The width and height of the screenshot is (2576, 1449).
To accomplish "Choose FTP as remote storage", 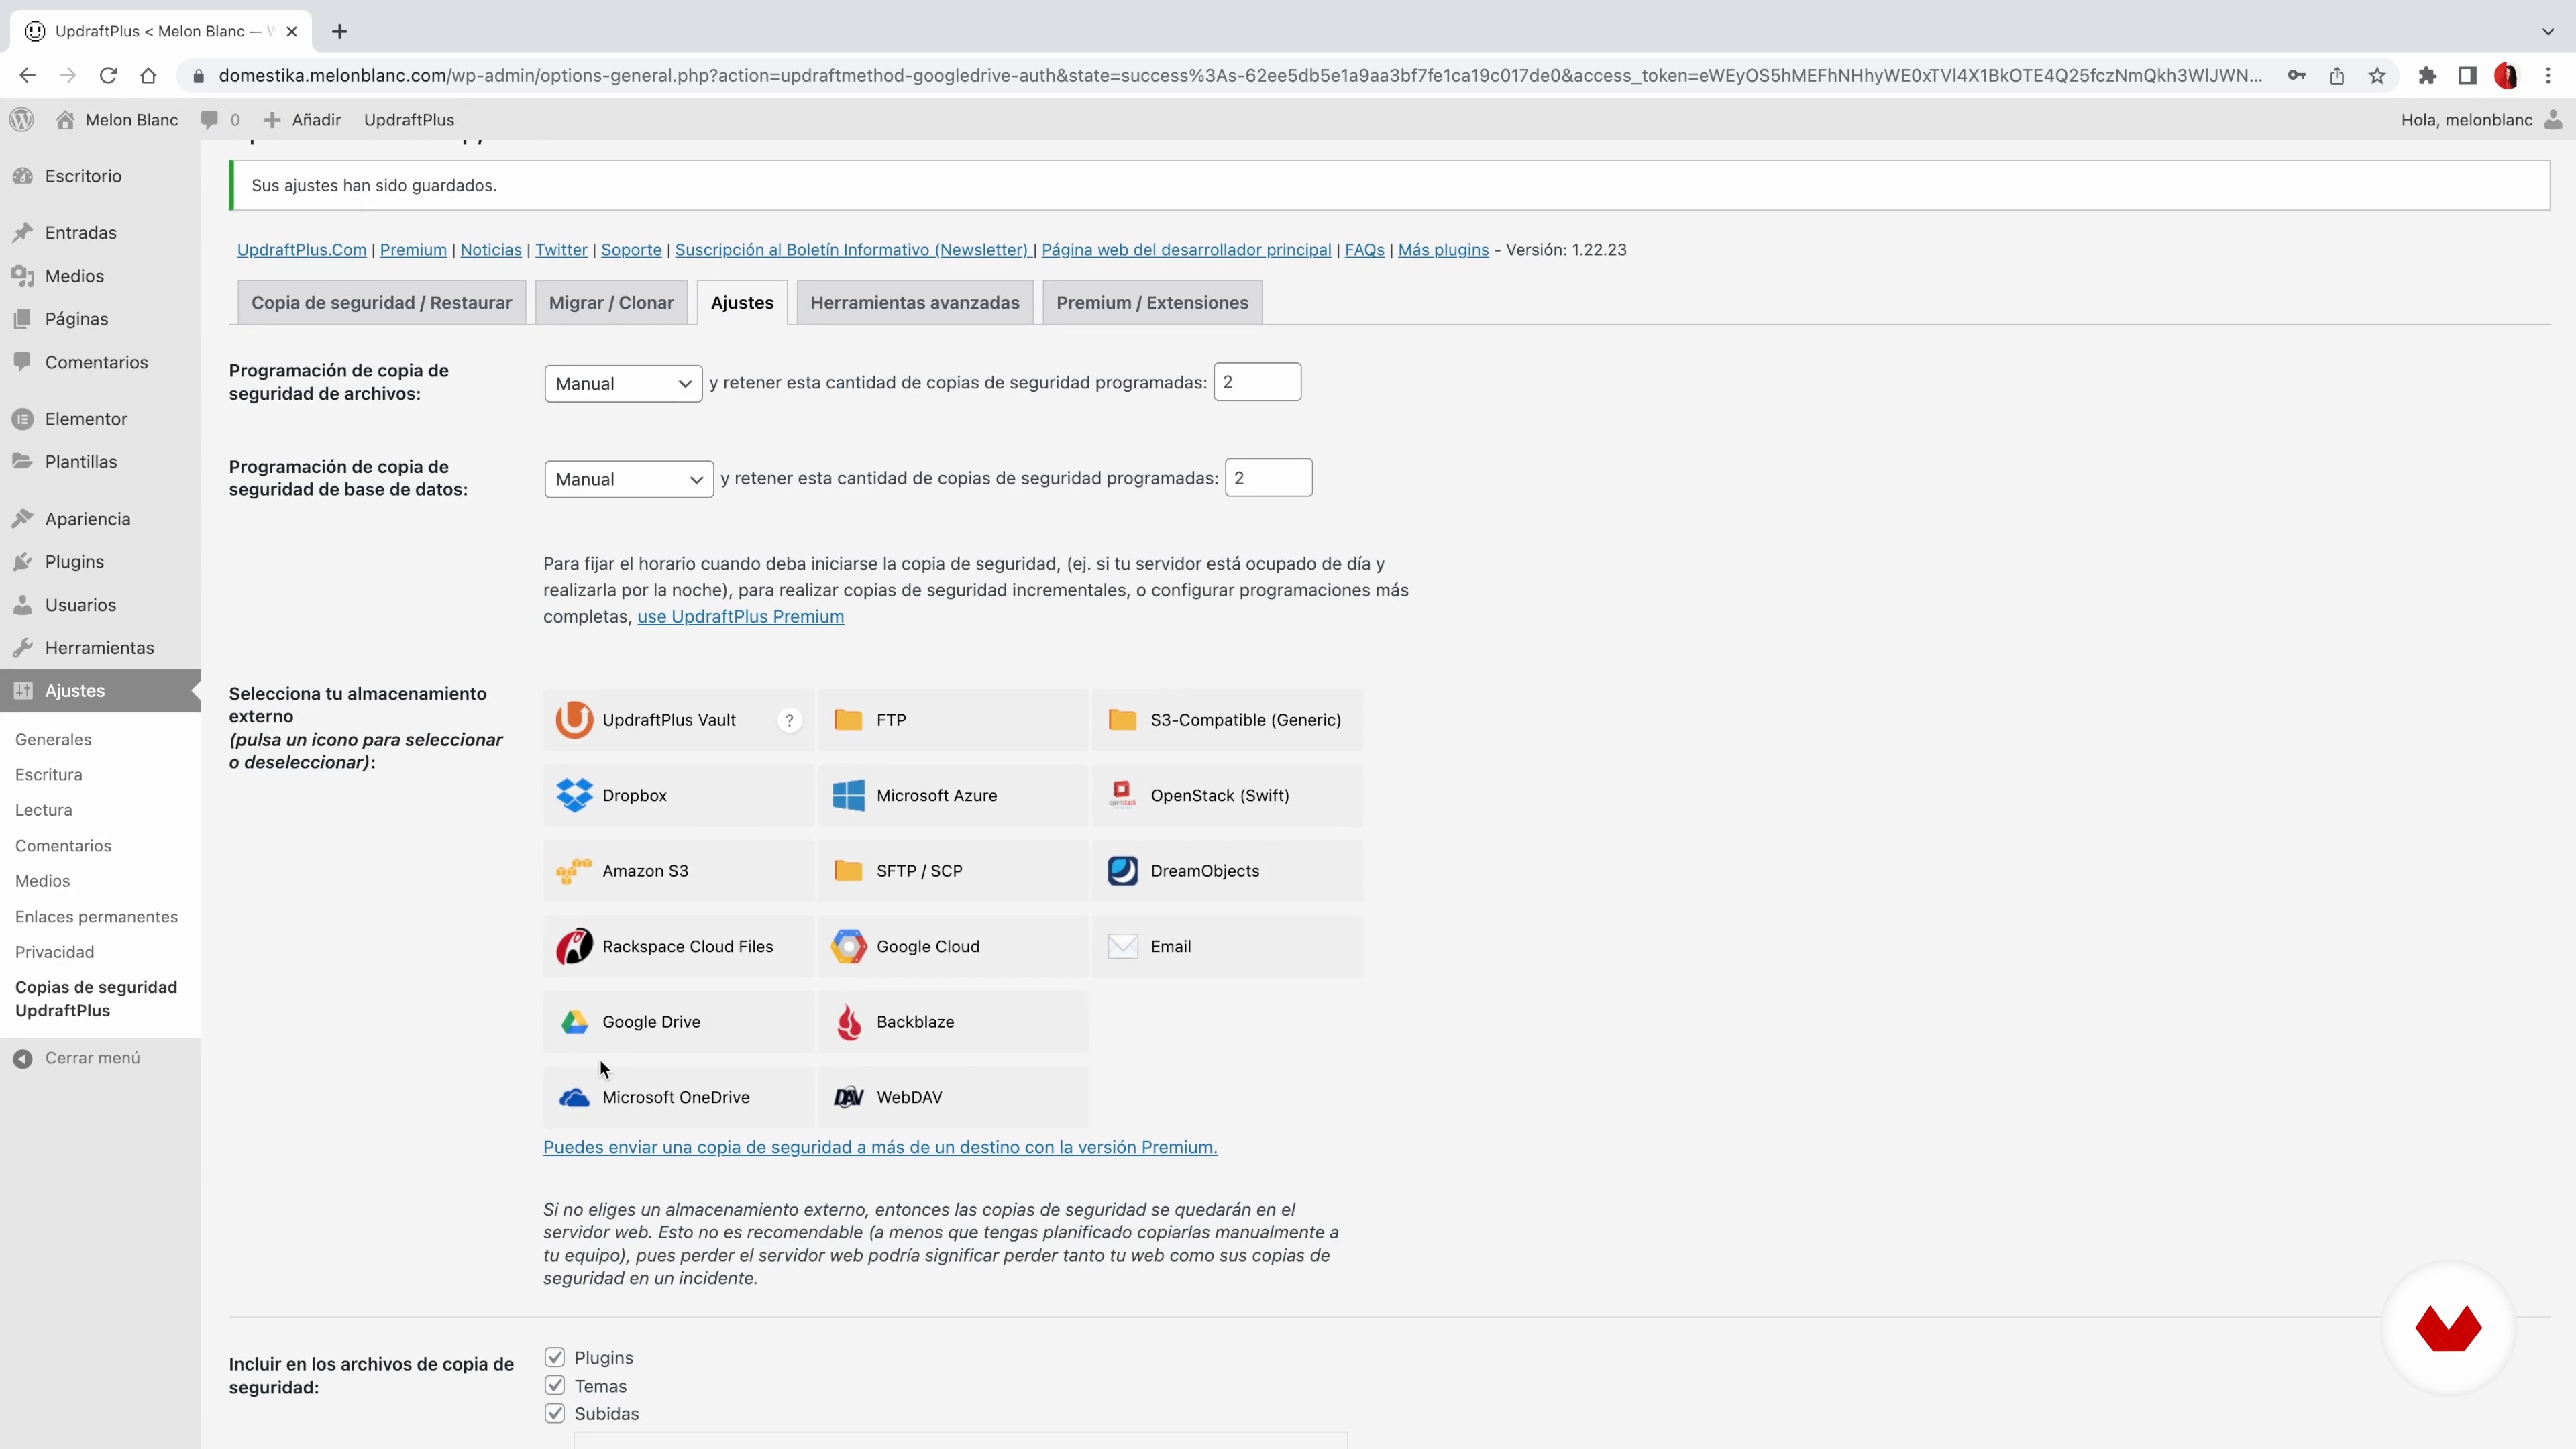I will click(x=952, y=720).
